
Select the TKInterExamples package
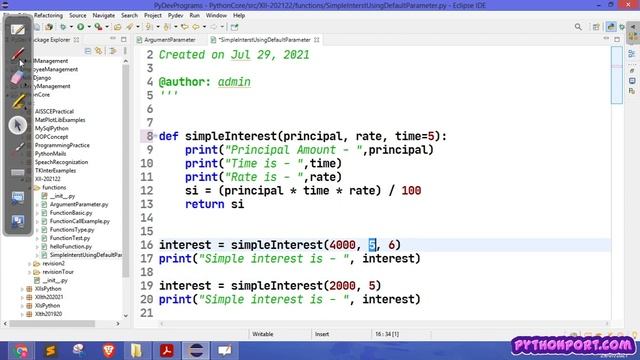point(55,171)
